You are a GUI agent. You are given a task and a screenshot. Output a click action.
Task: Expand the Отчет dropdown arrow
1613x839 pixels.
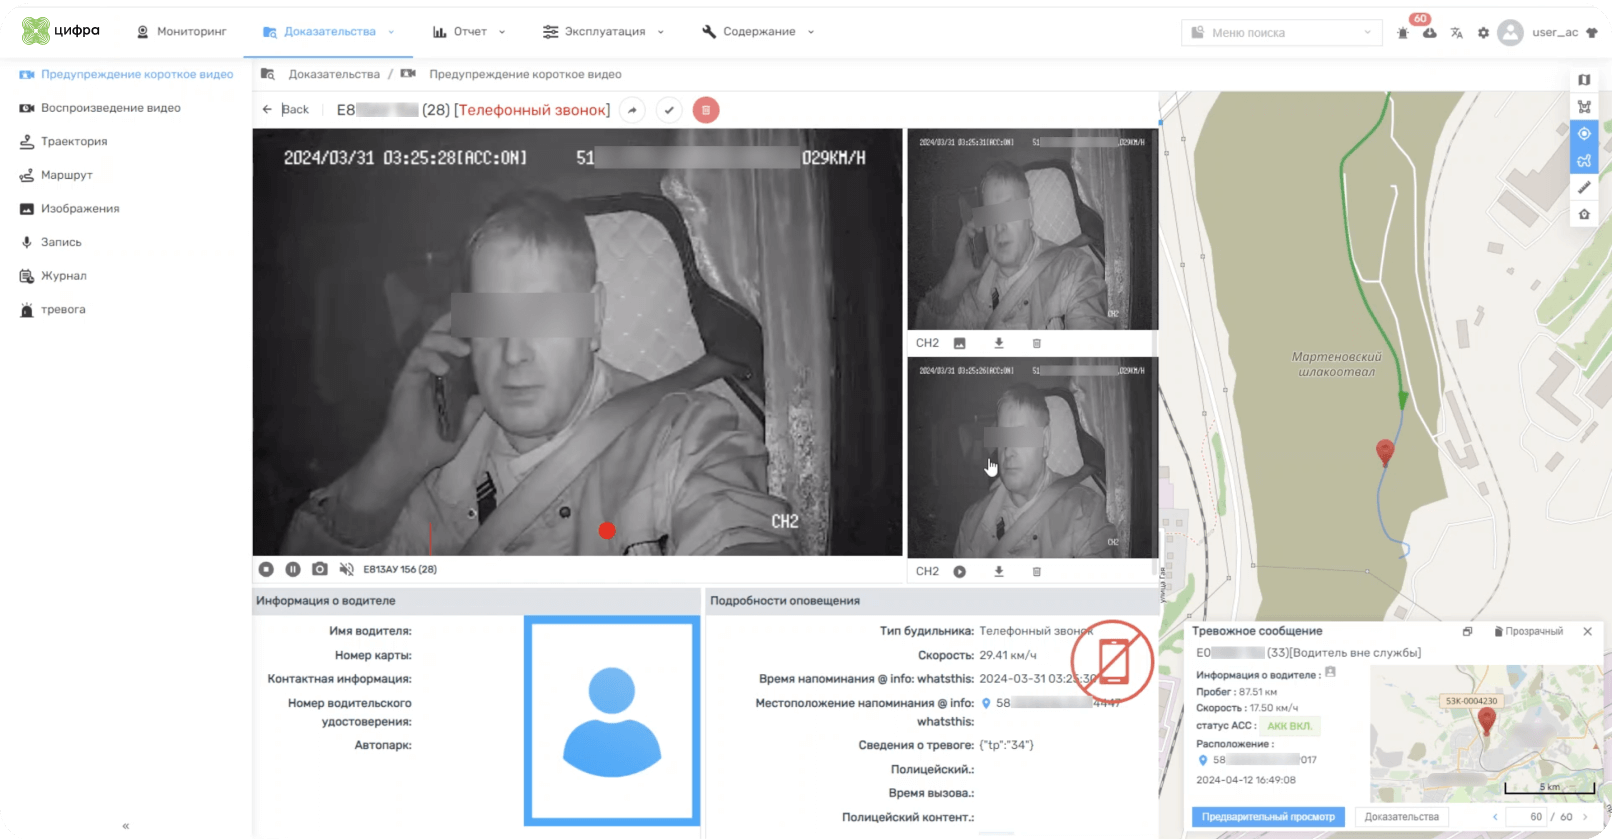502,32
